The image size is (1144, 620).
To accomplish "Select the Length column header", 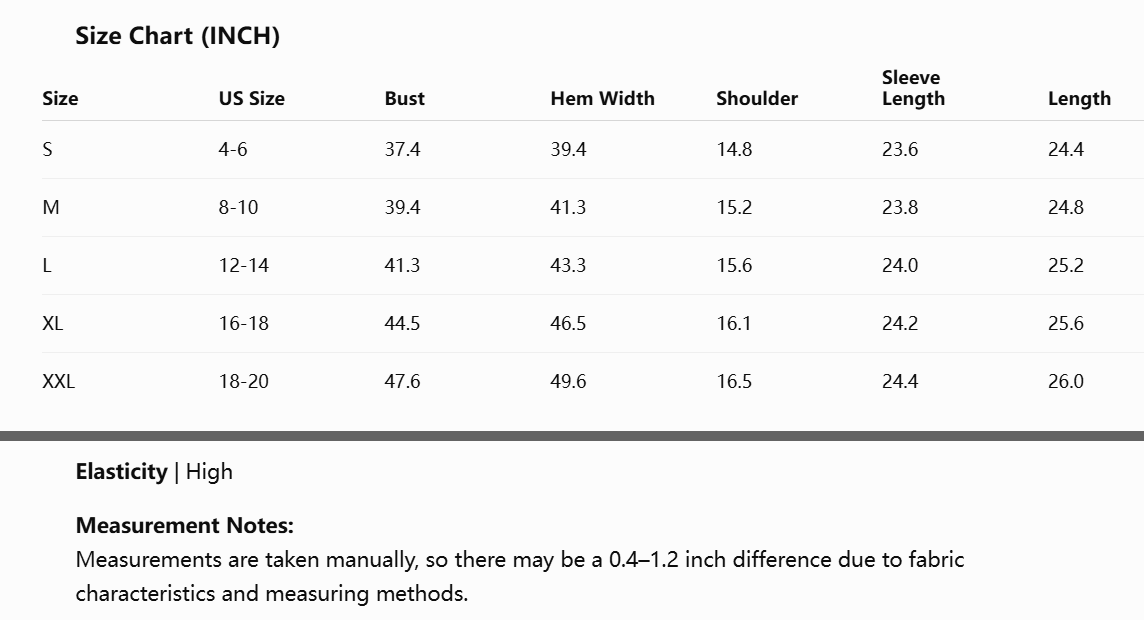I will pos(1079,99).
